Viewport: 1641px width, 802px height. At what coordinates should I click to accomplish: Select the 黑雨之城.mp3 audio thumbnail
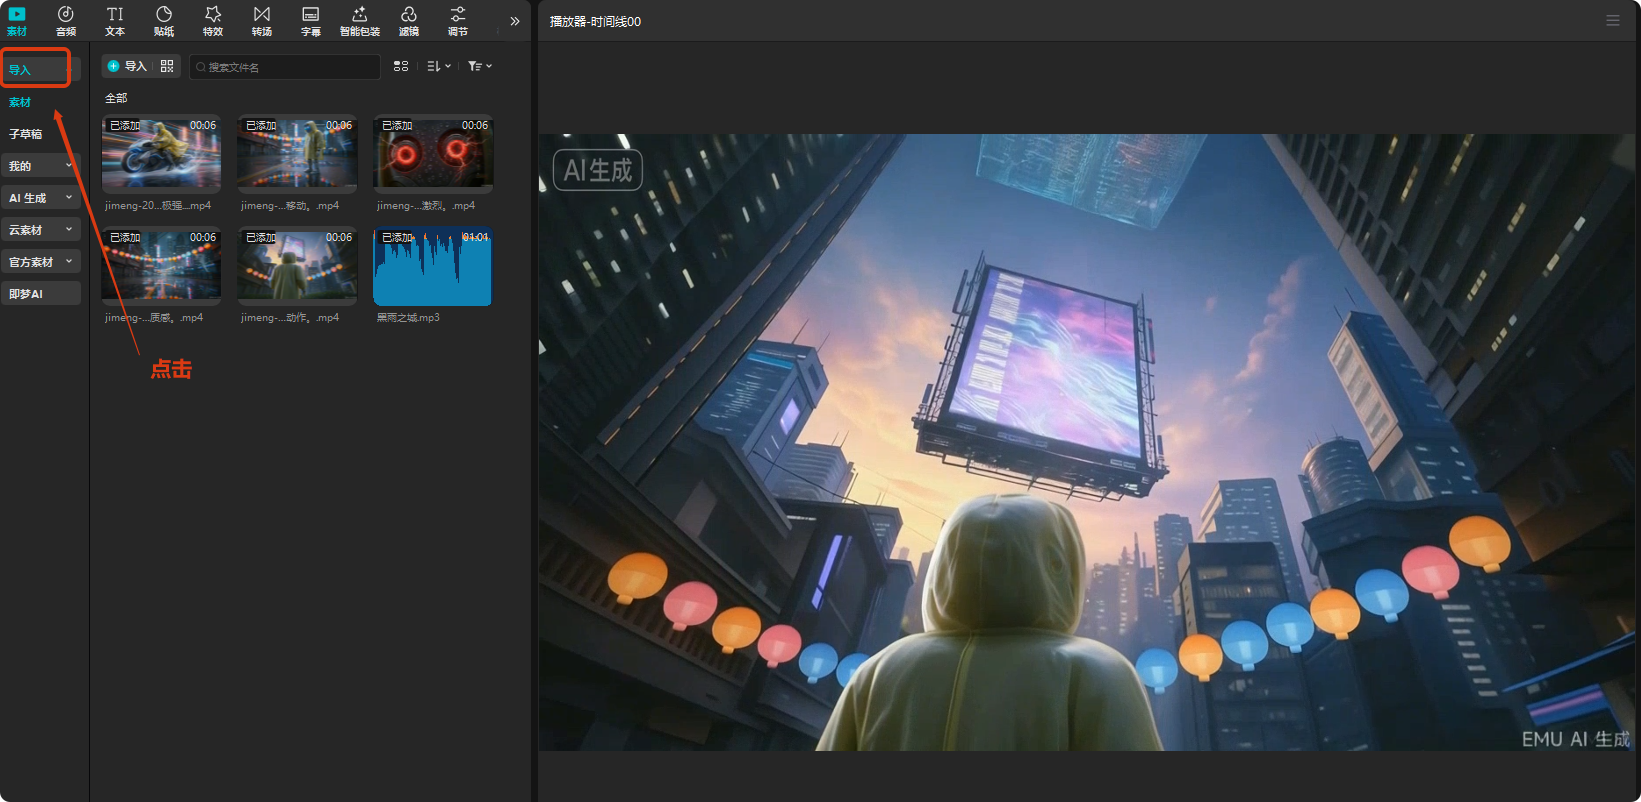coord(432,267)
